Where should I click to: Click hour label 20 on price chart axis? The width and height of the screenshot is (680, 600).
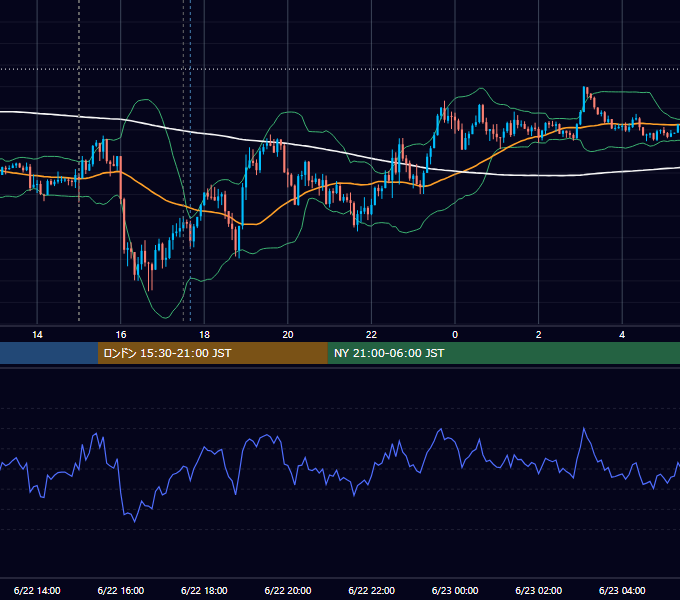288,335
